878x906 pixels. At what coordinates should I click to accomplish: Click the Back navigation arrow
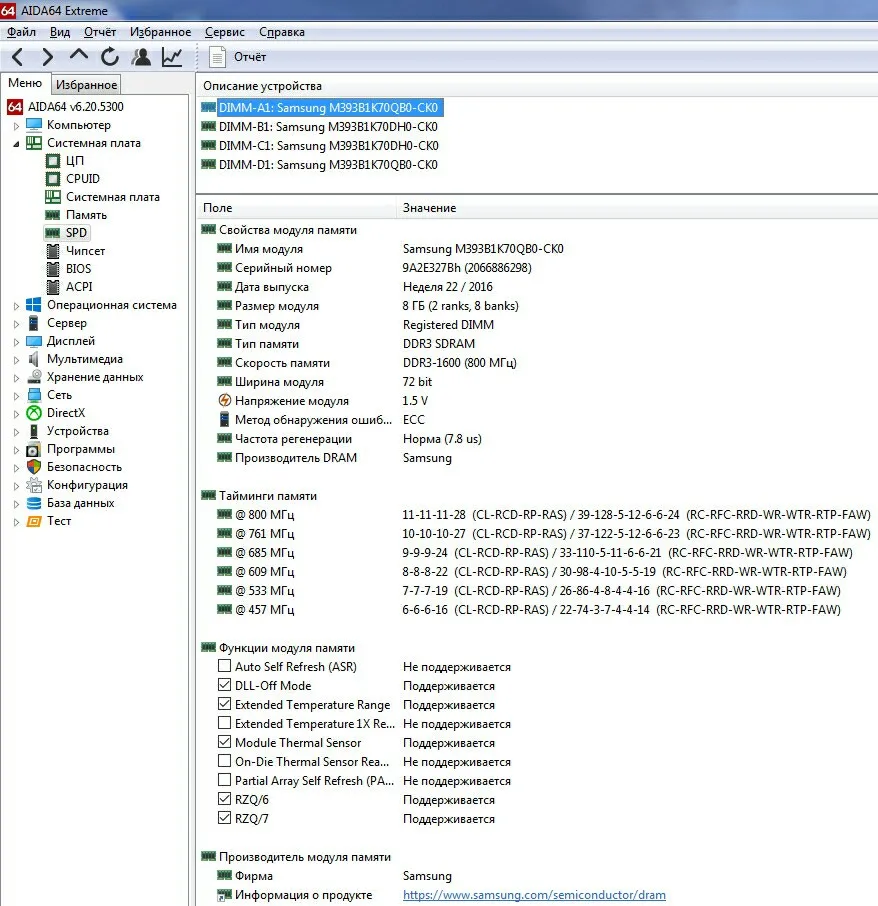pyautogui.click(x=17, y=57)
